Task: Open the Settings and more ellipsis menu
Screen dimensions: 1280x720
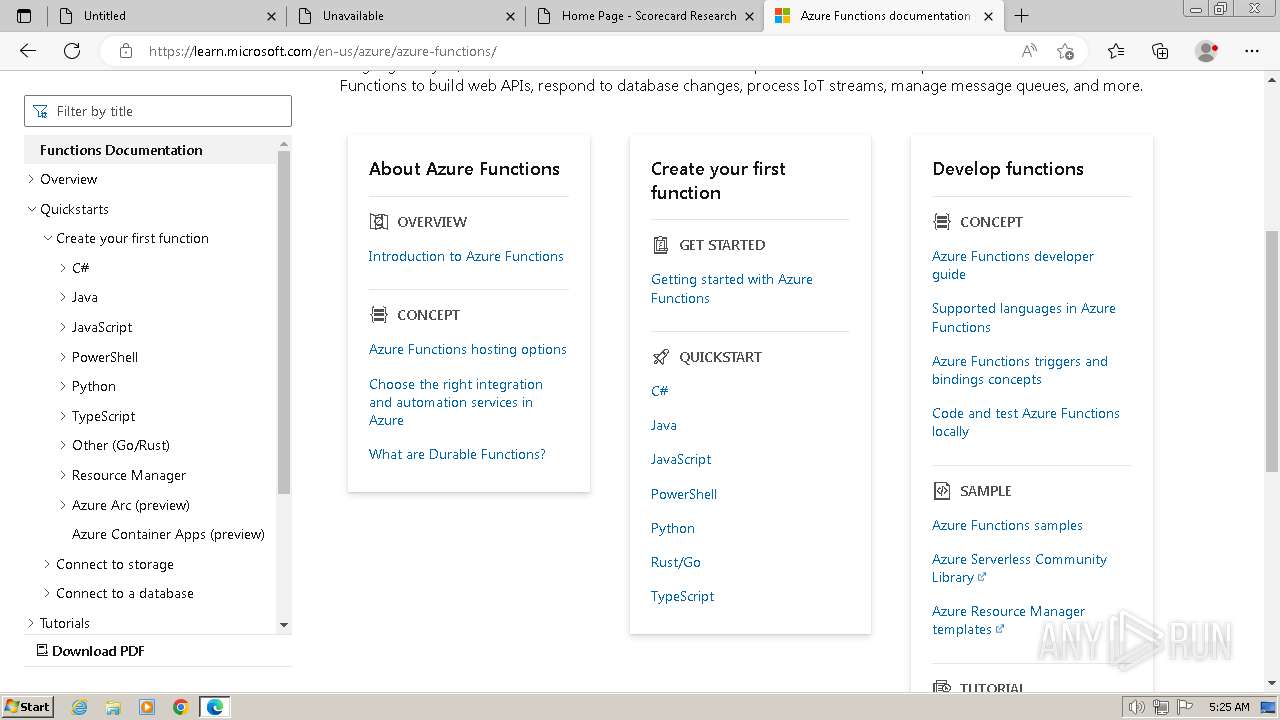Action: (1252, 51)
